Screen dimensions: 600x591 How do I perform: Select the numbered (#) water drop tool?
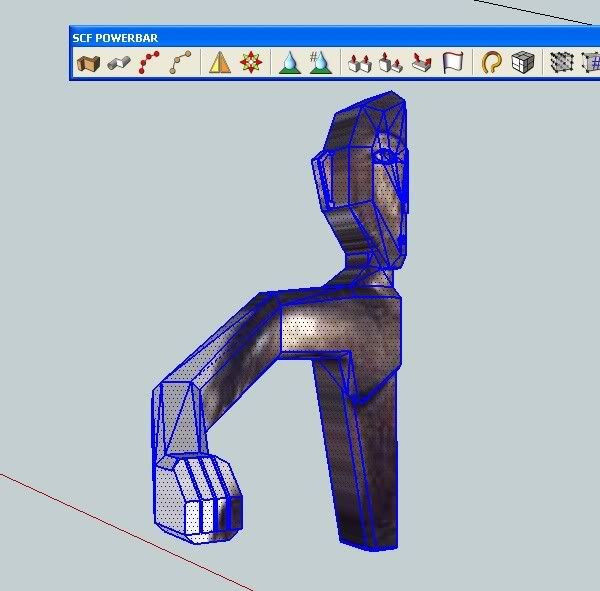tap(321, 62)
